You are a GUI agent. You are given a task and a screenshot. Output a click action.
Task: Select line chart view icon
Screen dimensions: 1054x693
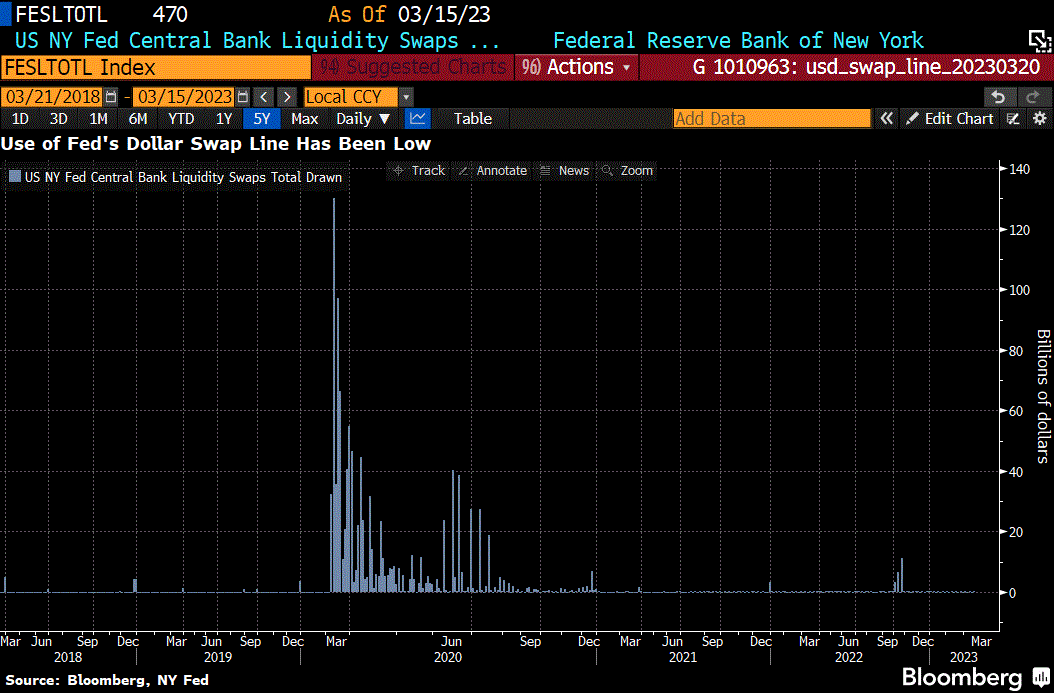click(418, 118)
